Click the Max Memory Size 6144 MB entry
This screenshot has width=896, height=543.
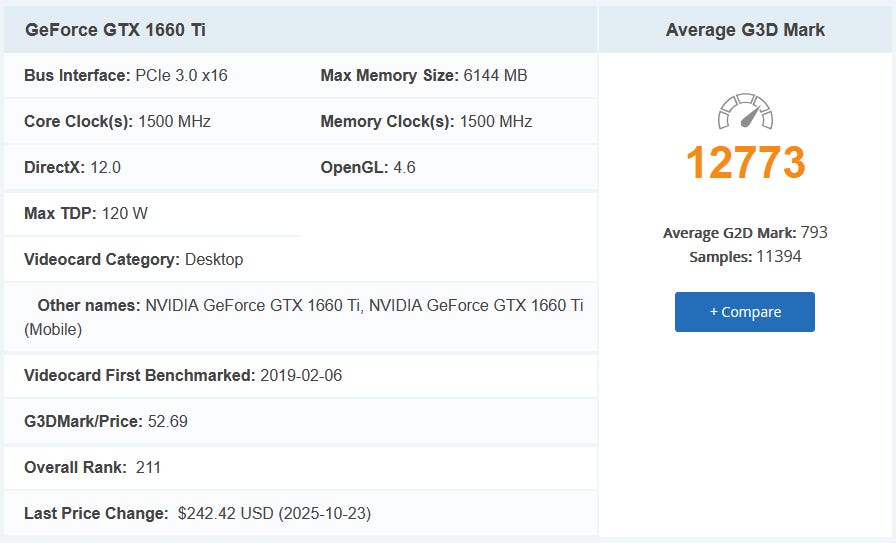(424, 75)
